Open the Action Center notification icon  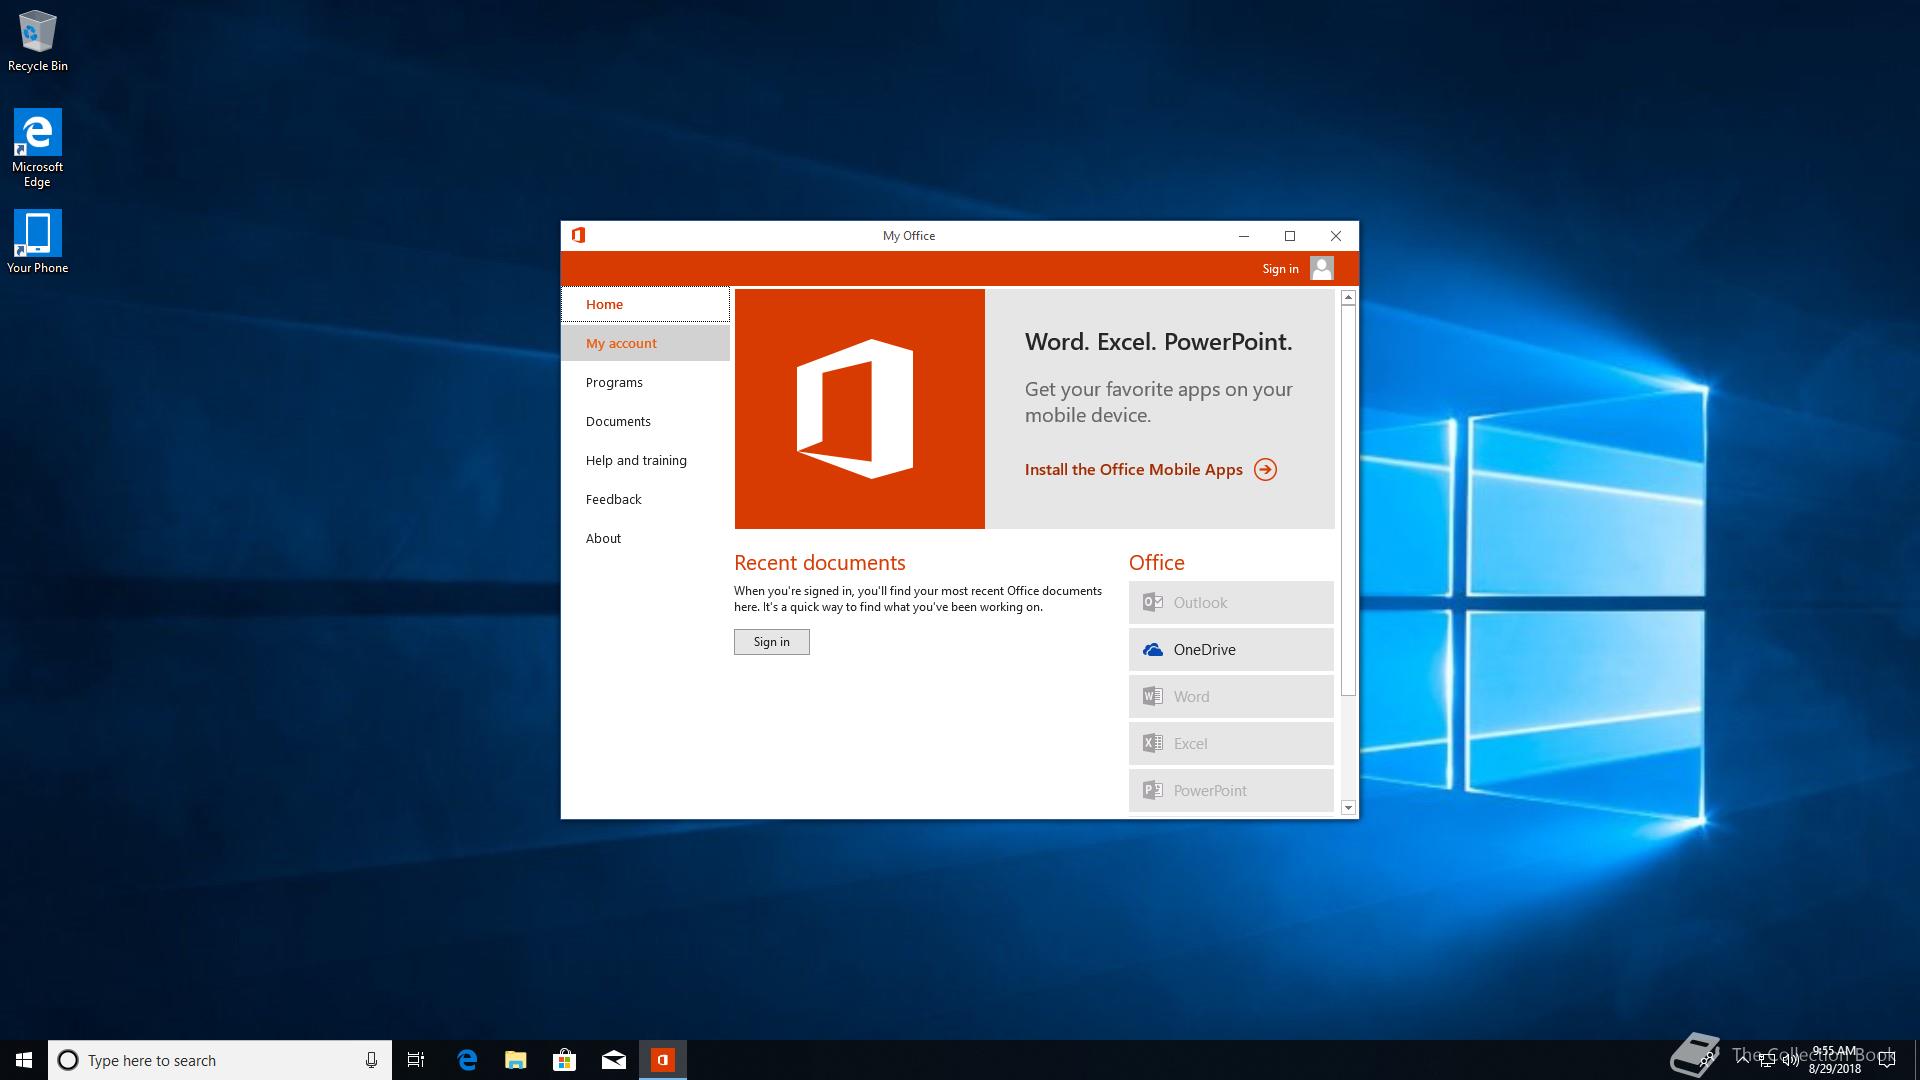1887,1060
